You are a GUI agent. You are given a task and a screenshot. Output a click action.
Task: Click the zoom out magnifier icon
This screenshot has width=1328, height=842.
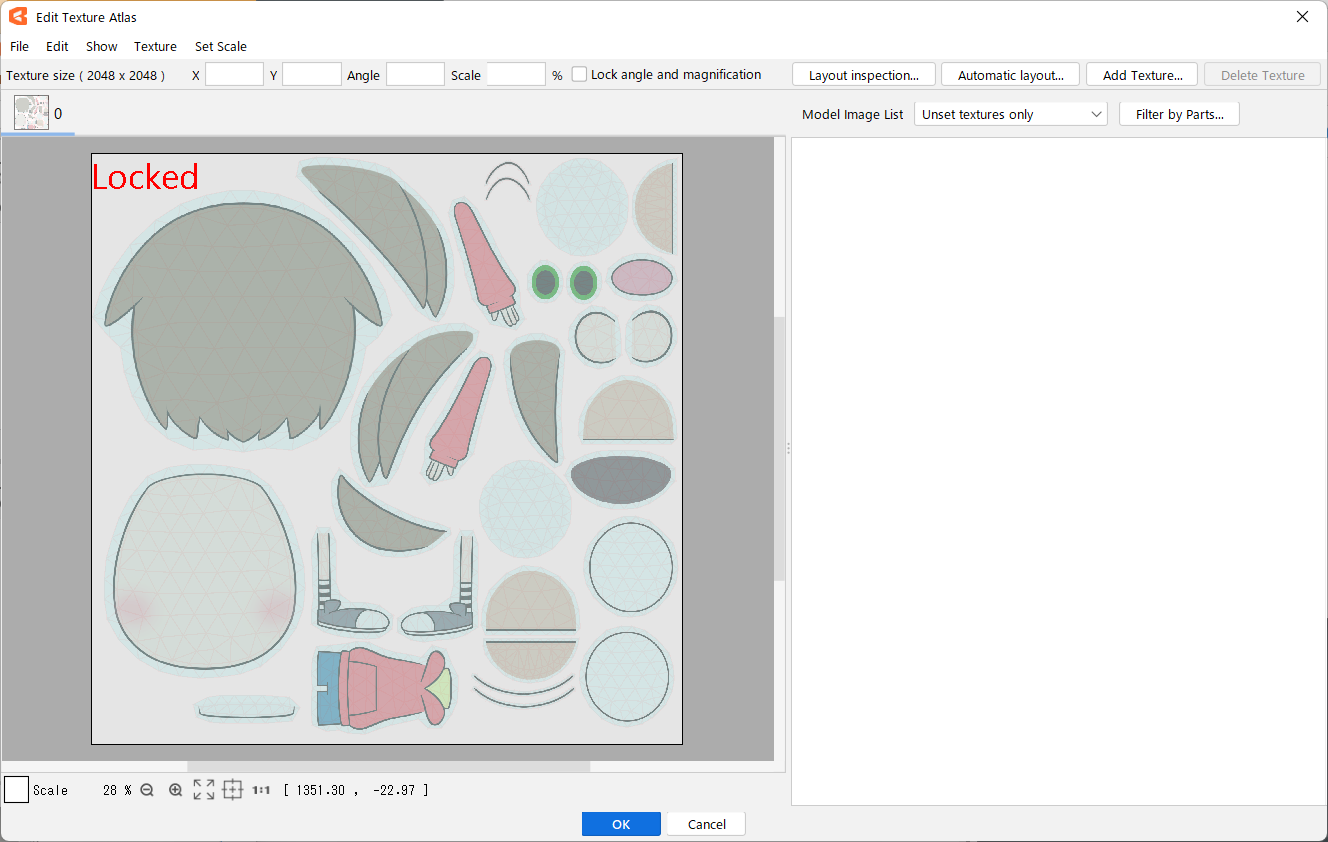coord(147,790)
